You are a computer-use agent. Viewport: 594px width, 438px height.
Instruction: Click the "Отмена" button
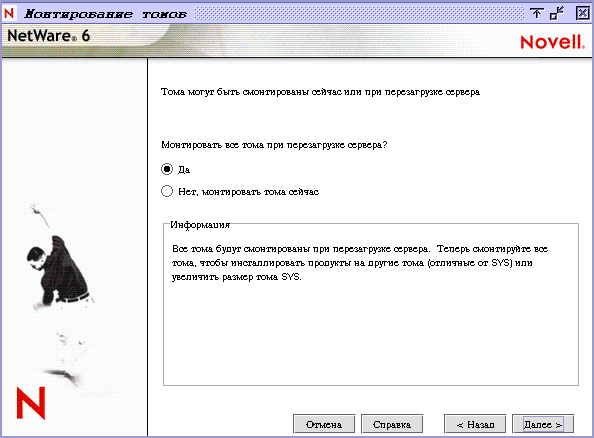click(324, 424)
